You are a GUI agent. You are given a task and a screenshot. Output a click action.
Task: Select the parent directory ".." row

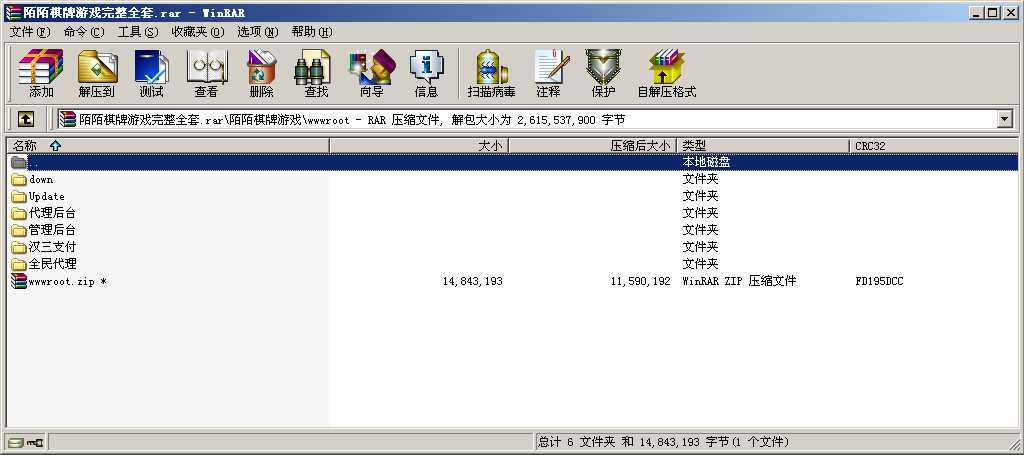coord(513,162)
